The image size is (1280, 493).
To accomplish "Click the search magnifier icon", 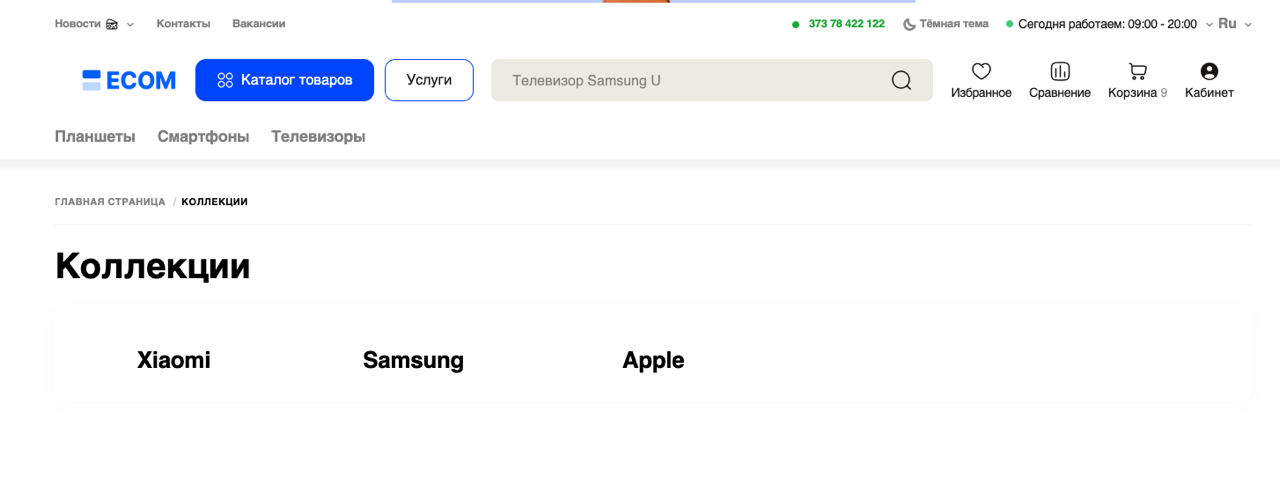I will coord(901,80).
